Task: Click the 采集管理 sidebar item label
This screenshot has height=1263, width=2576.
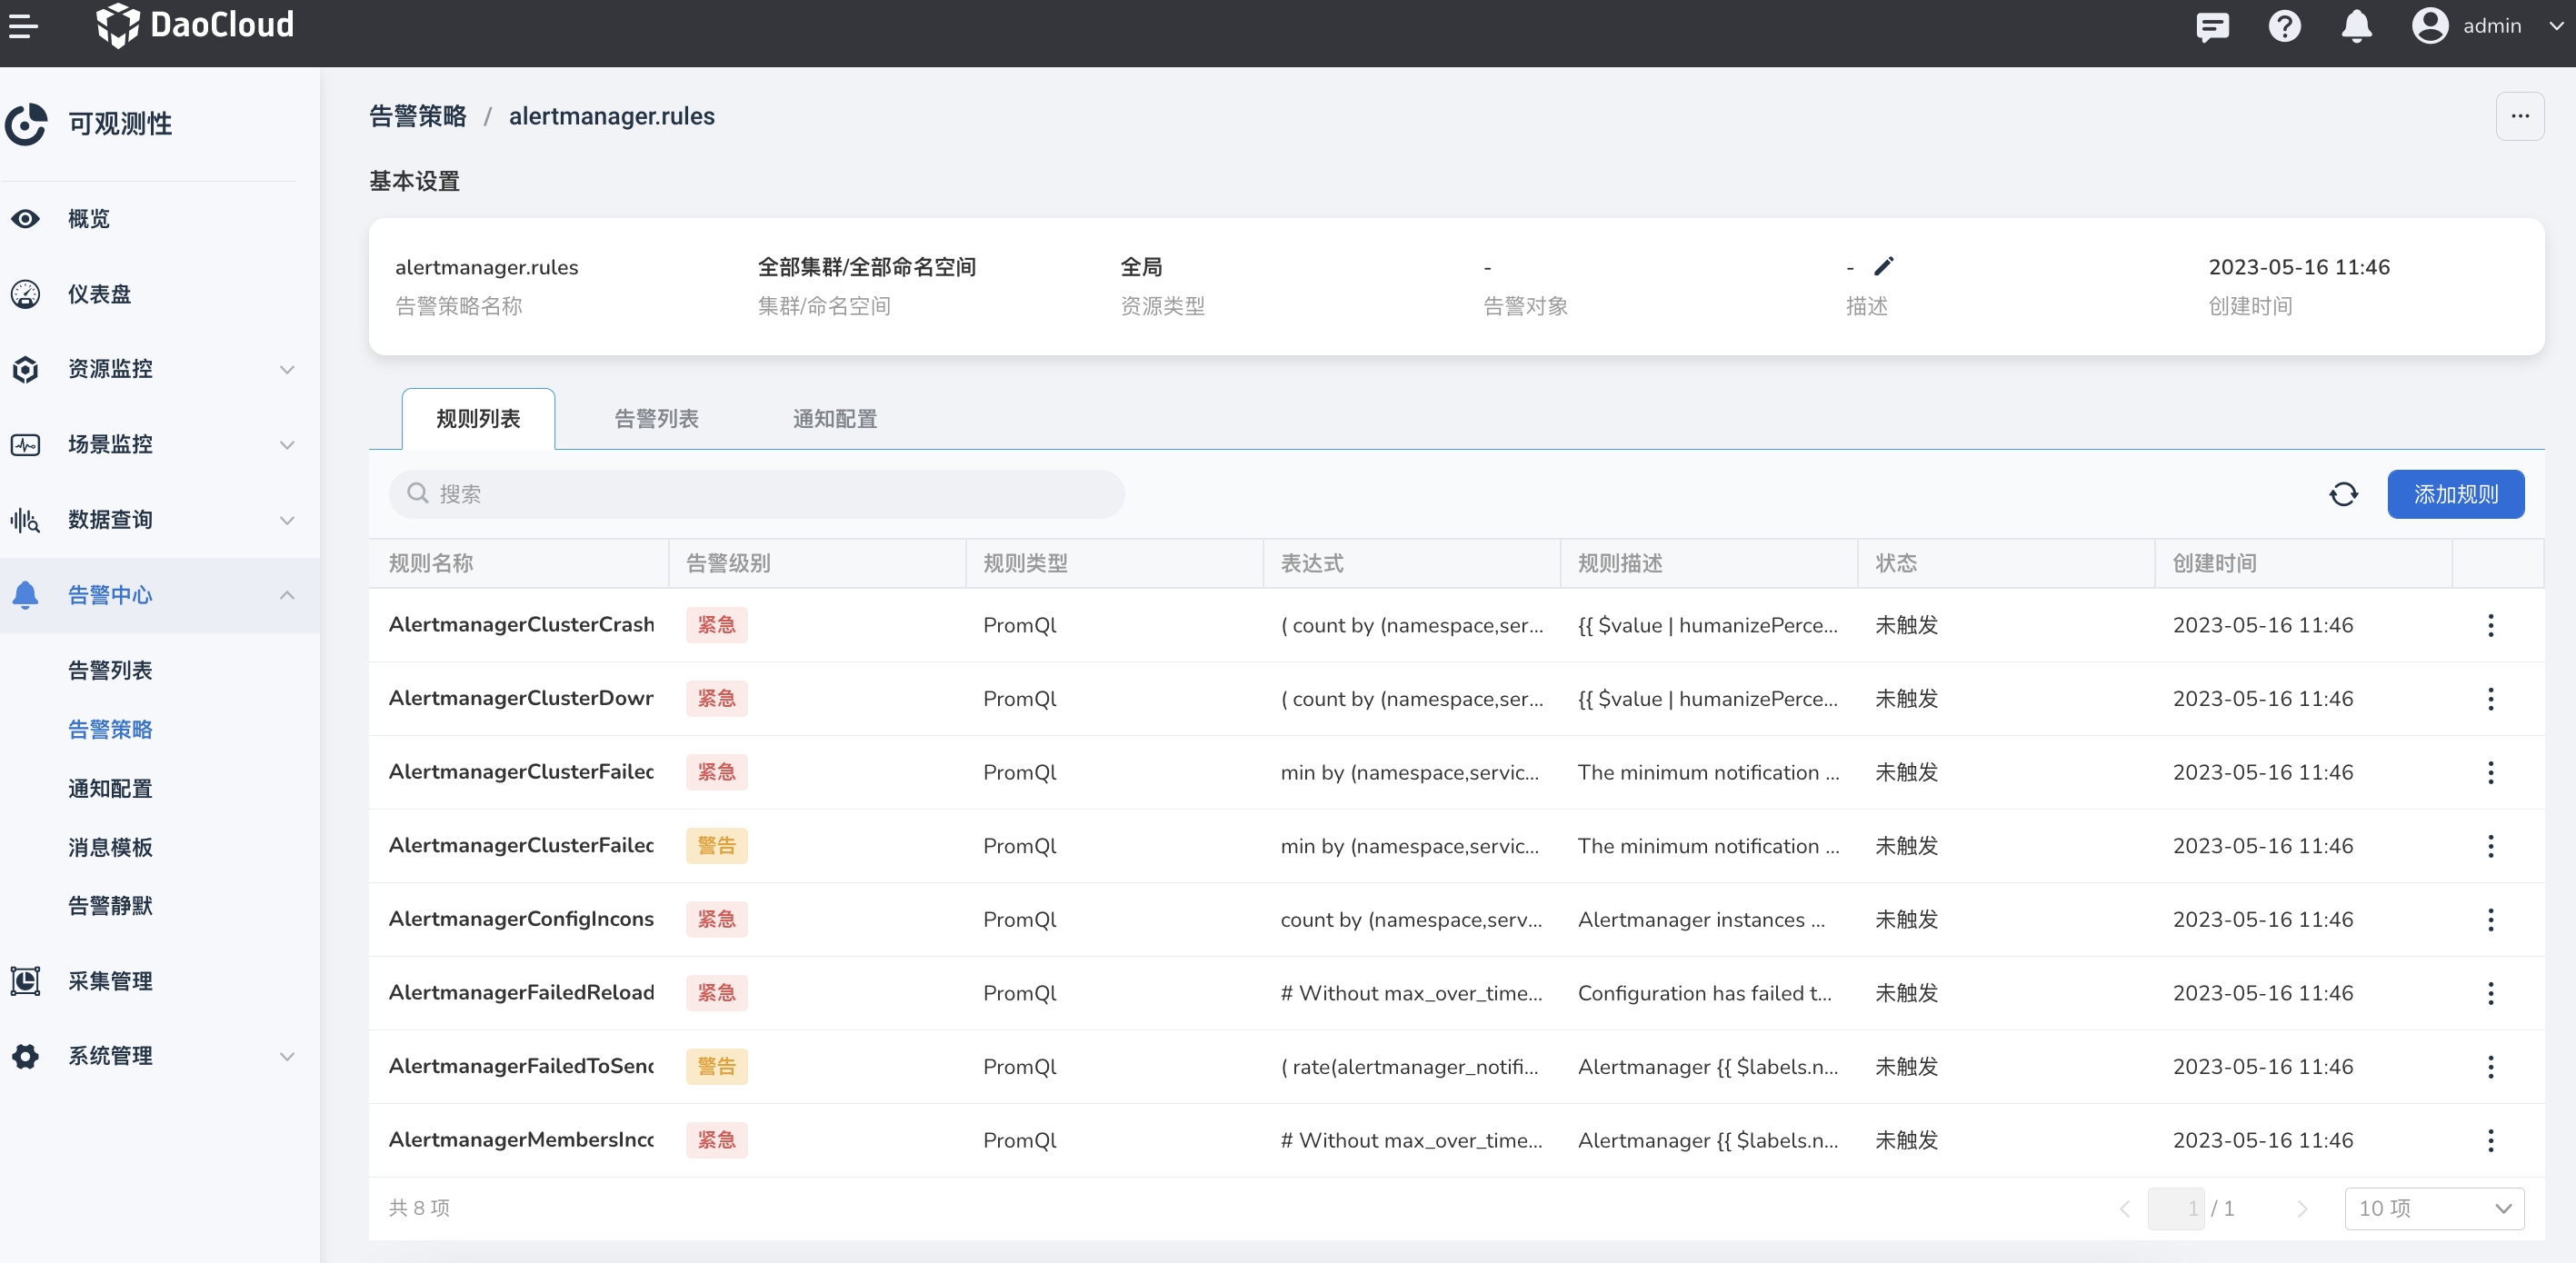Action: pyautogui.click(x=110, y=981)
